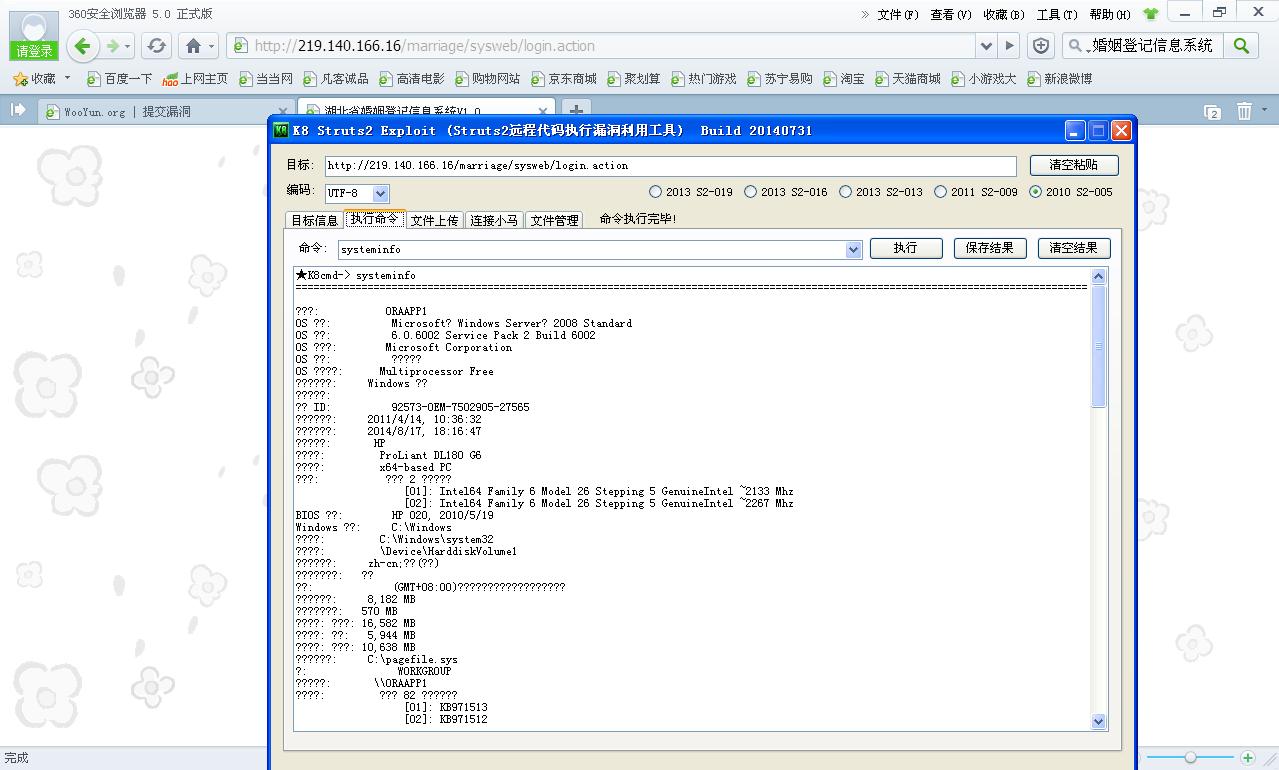This screenshot has width=1279, height=770.
Task: Click the trash bin closed-tabs icon
Action: (1244, 111)
